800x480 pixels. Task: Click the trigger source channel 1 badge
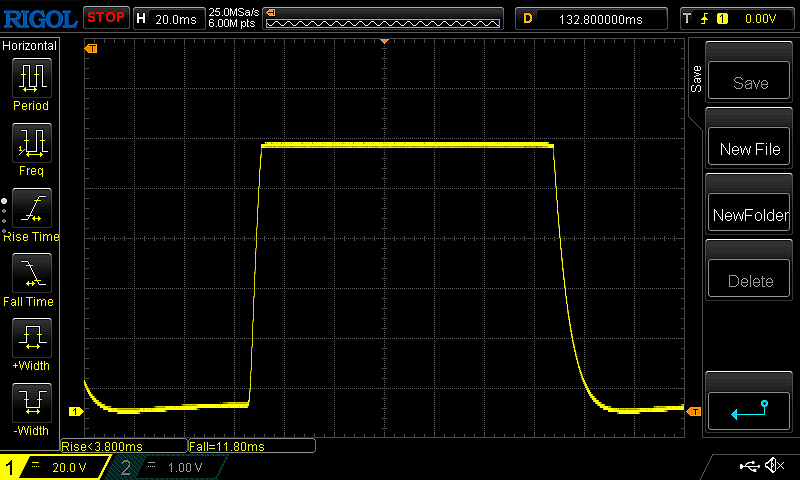click(722, 19)
